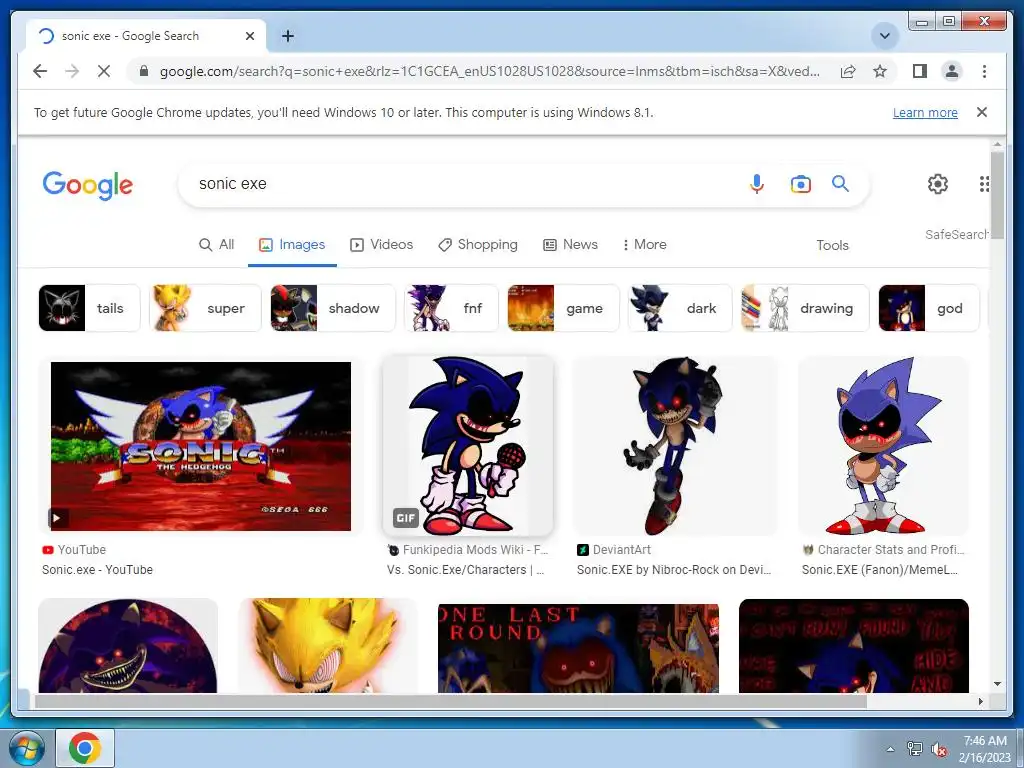Viewport: 1024px width, 768px height.
Task: Click into the sonic exe search box
Action: click(457, 184)
